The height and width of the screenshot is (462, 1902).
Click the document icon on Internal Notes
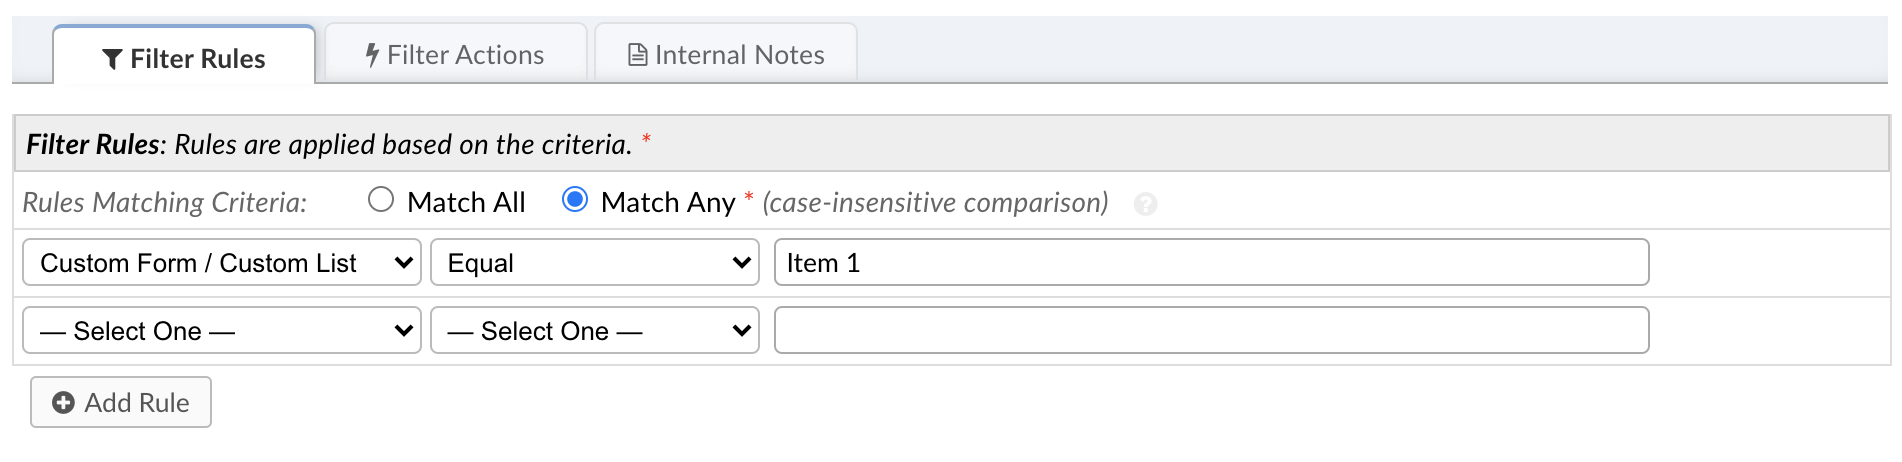637,55
